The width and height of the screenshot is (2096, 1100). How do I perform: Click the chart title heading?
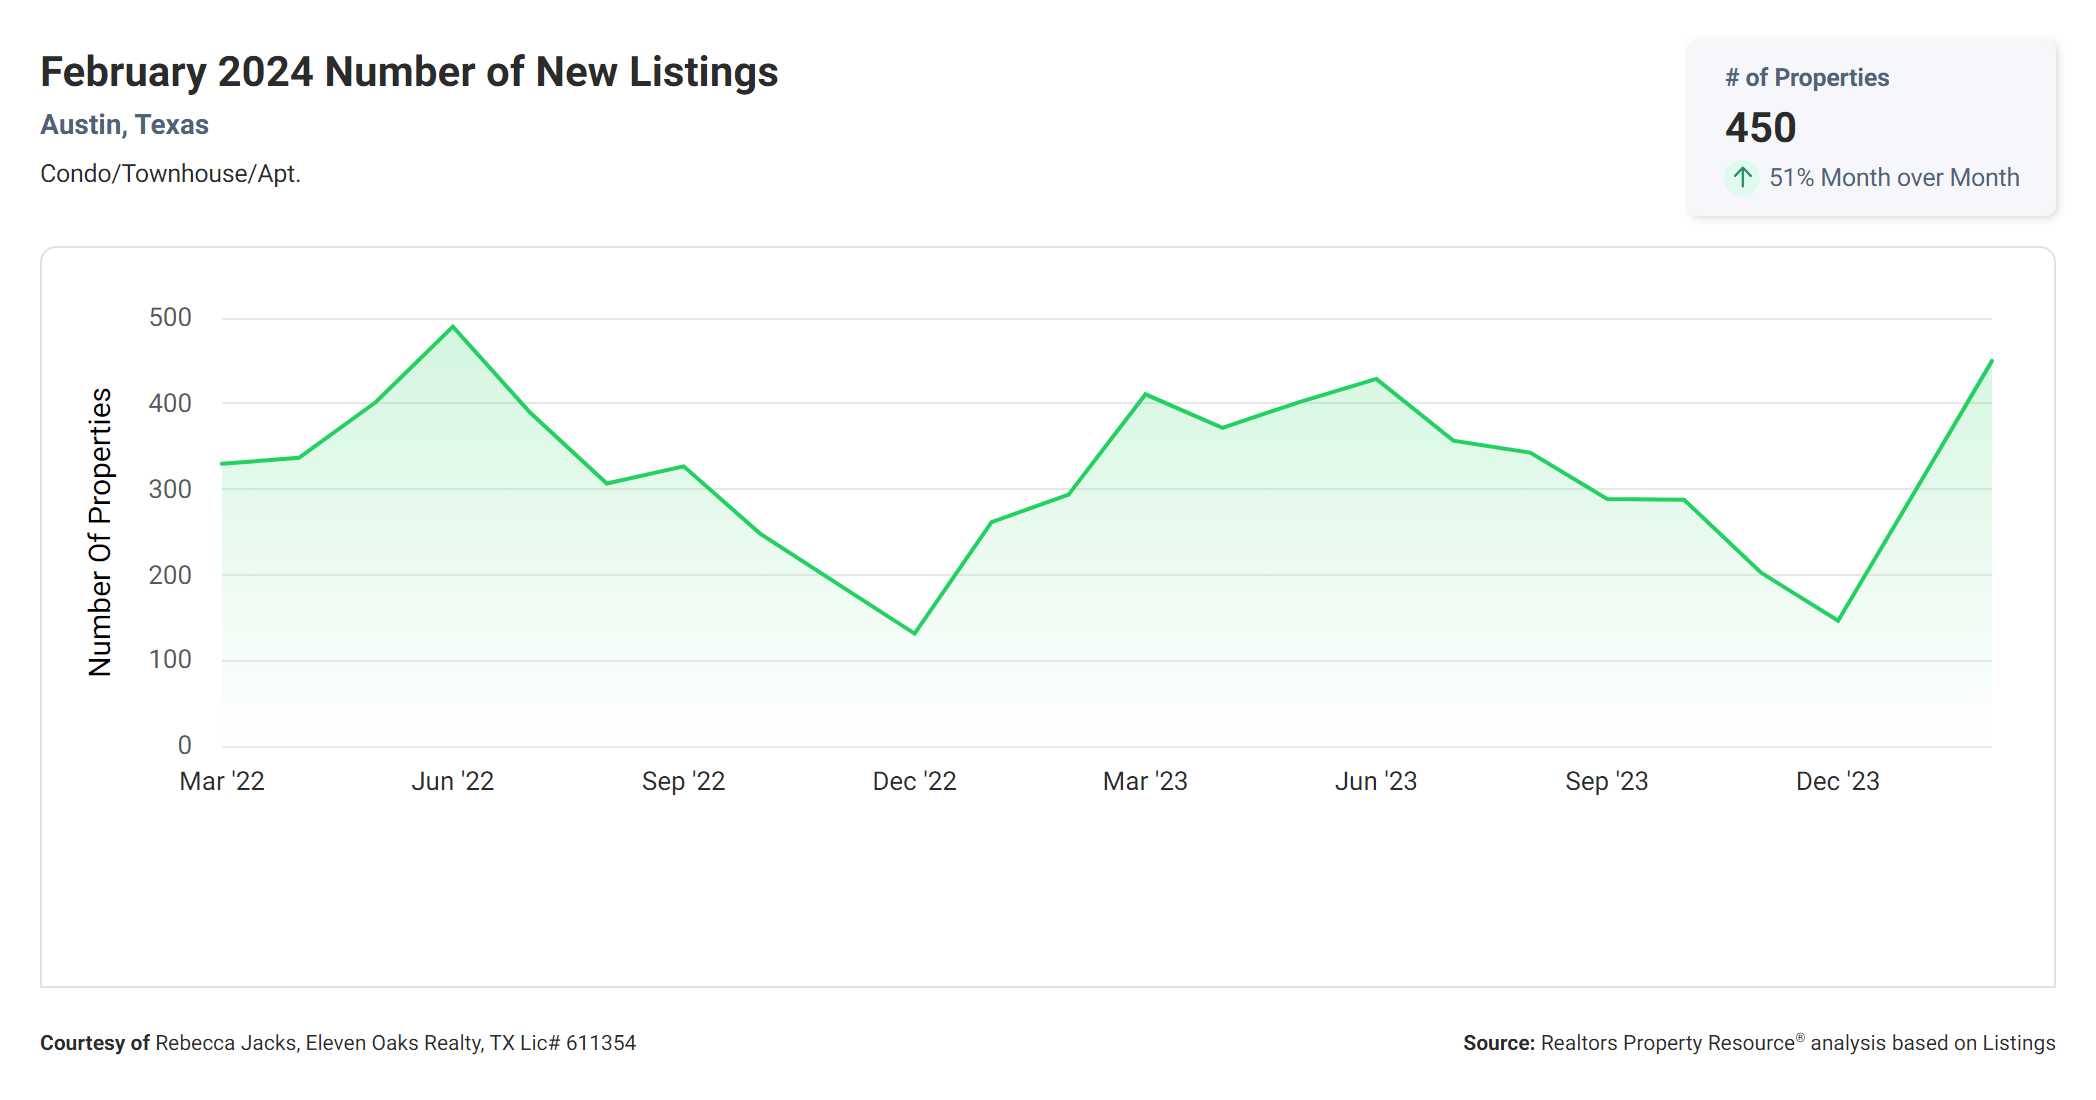(409, 72)
